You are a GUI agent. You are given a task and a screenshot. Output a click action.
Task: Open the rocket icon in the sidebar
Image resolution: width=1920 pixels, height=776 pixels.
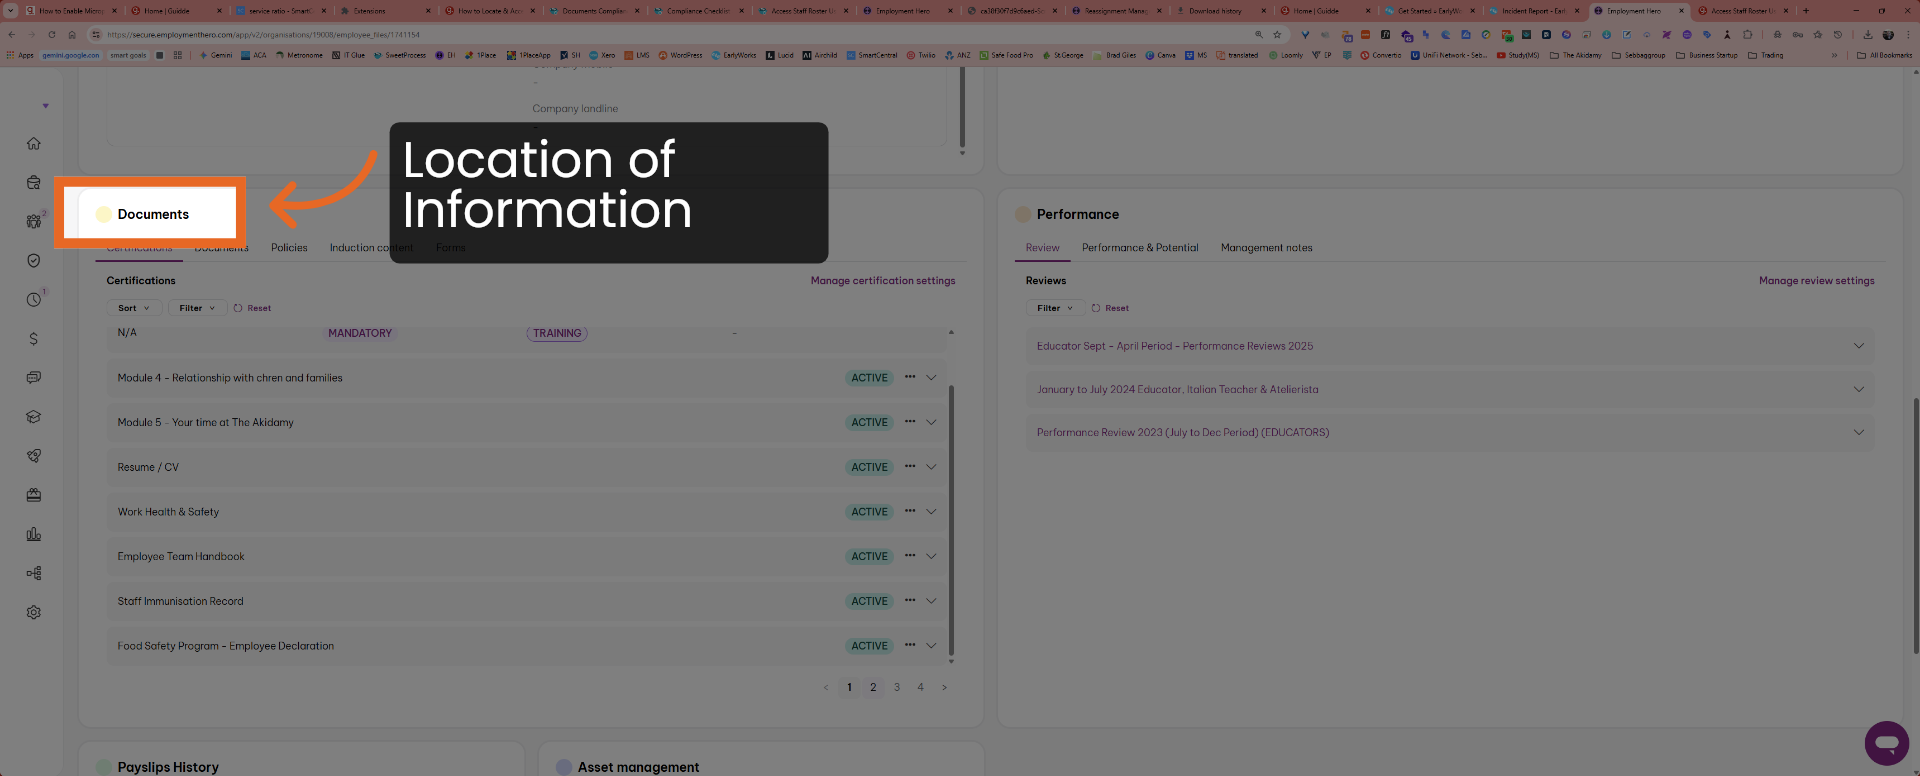click(x=33, y=456)
